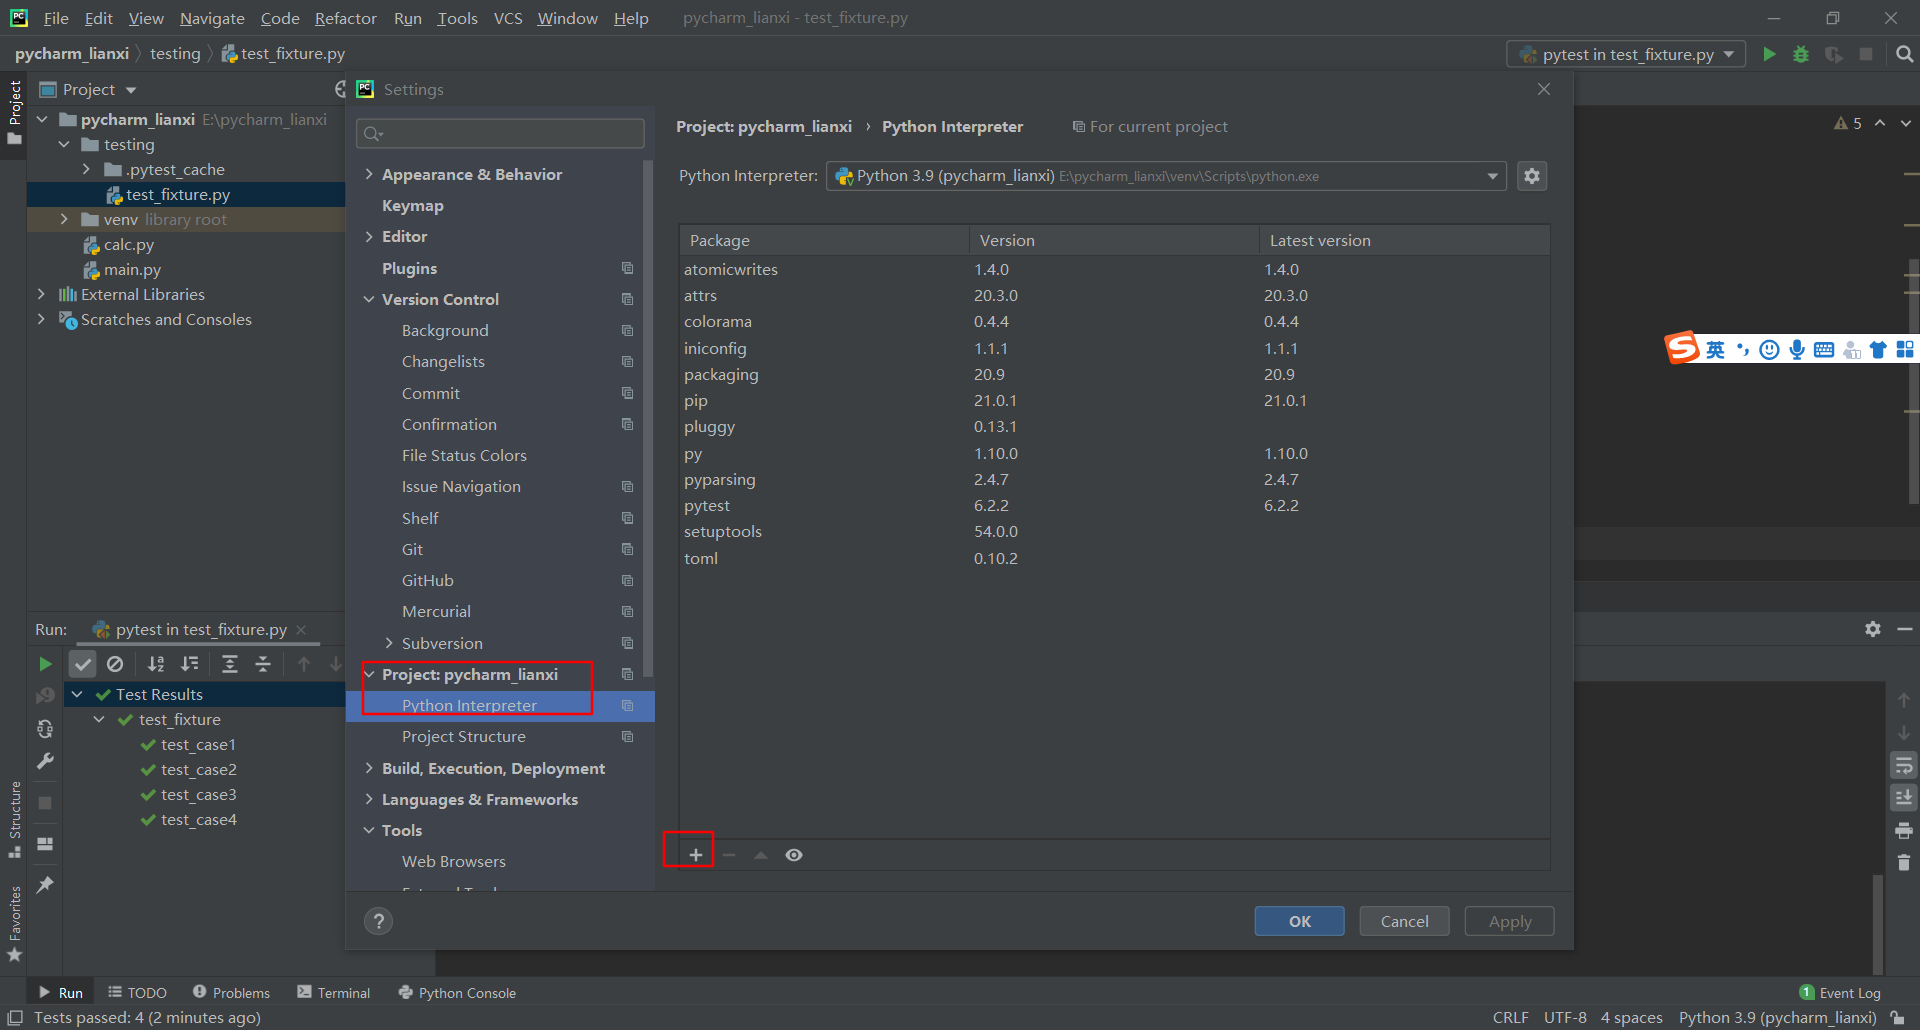Click OK in Settings dialog
This screenshot has width=1920, height=1030.
1299,921
